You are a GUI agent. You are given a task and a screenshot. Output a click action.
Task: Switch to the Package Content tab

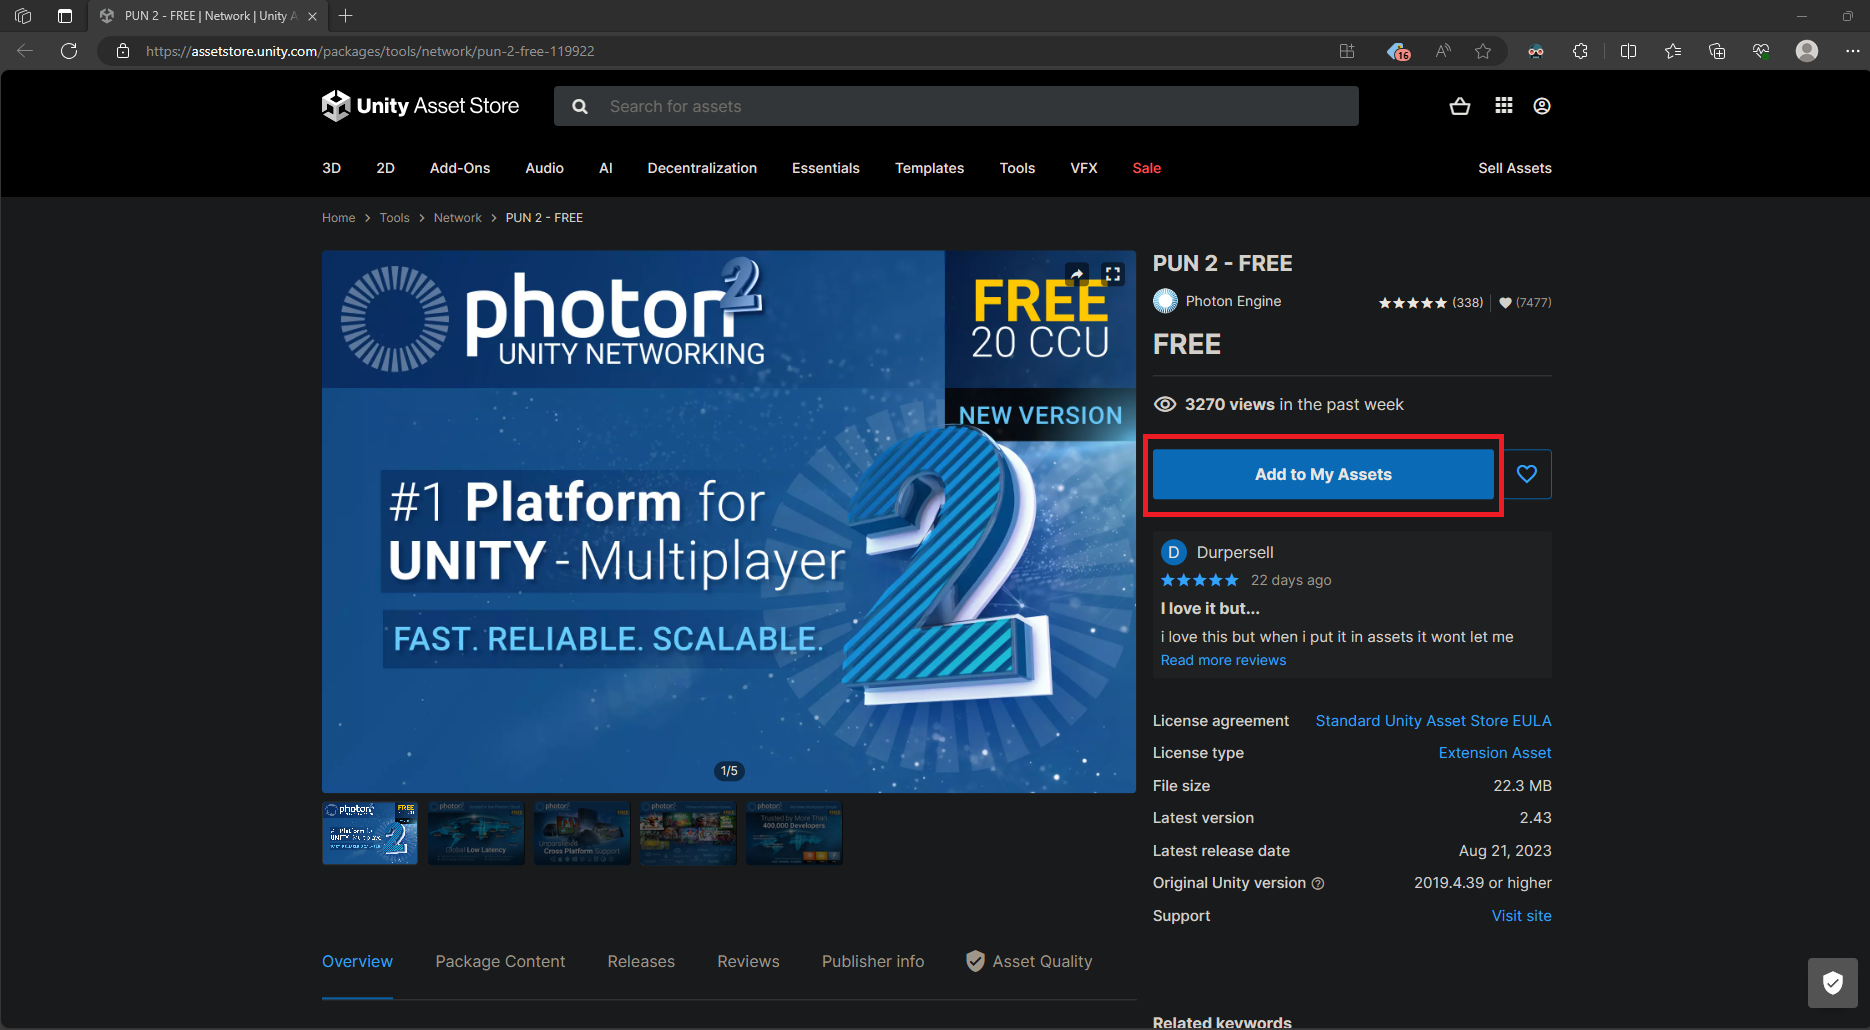click(500, 961)
